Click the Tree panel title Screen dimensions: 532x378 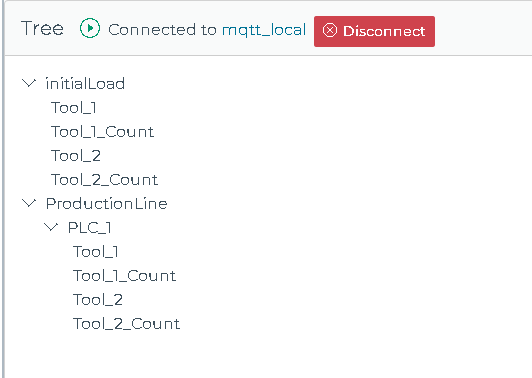(x=42, y=29)
